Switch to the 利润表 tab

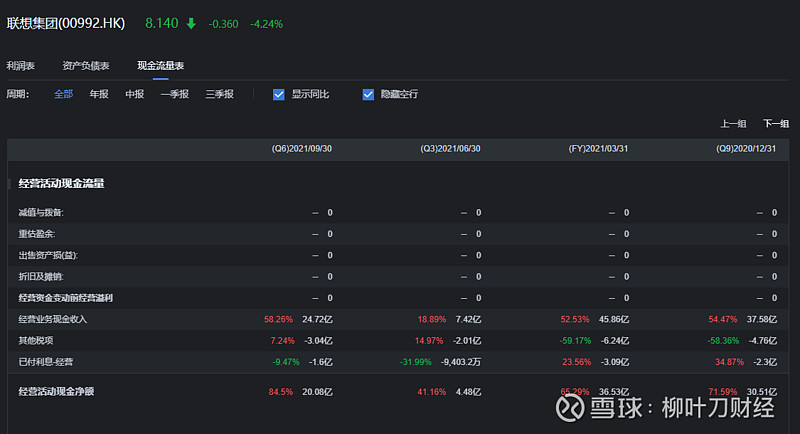click(x=20, y=66)
